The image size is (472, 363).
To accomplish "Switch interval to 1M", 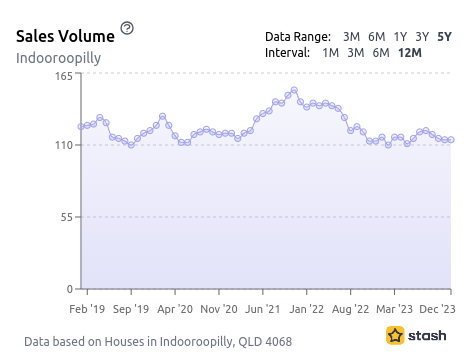I will (331, 53).
